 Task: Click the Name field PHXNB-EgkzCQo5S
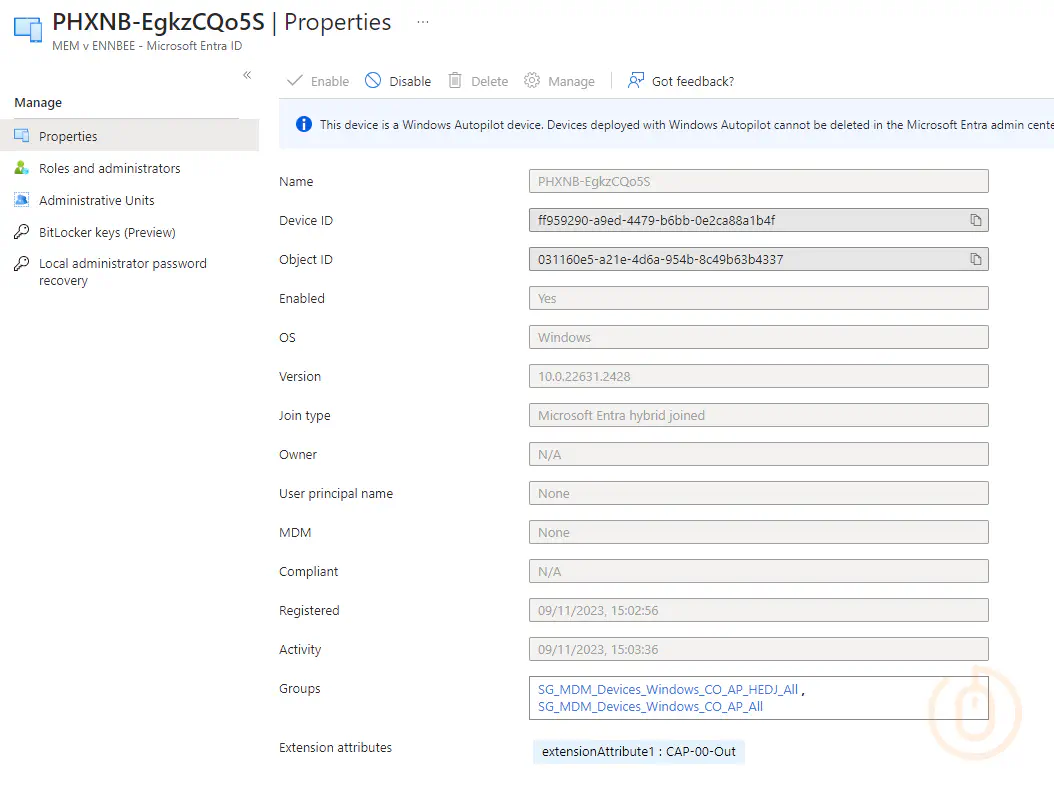click(x=758, y=182)
